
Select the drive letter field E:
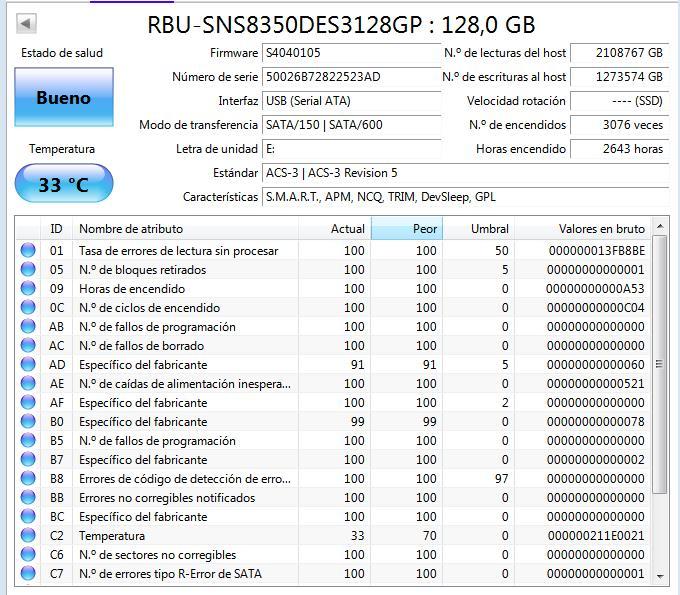click(351, 149)
